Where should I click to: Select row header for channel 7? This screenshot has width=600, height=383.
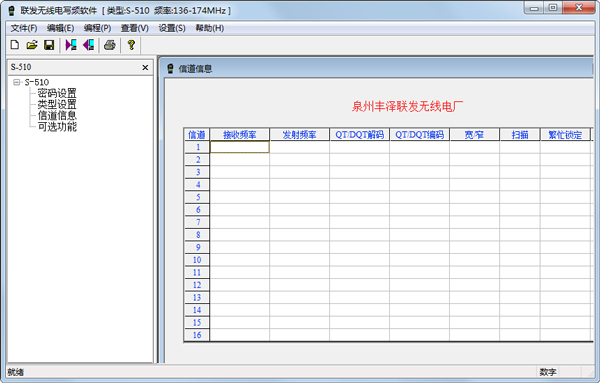pos(197,222)
